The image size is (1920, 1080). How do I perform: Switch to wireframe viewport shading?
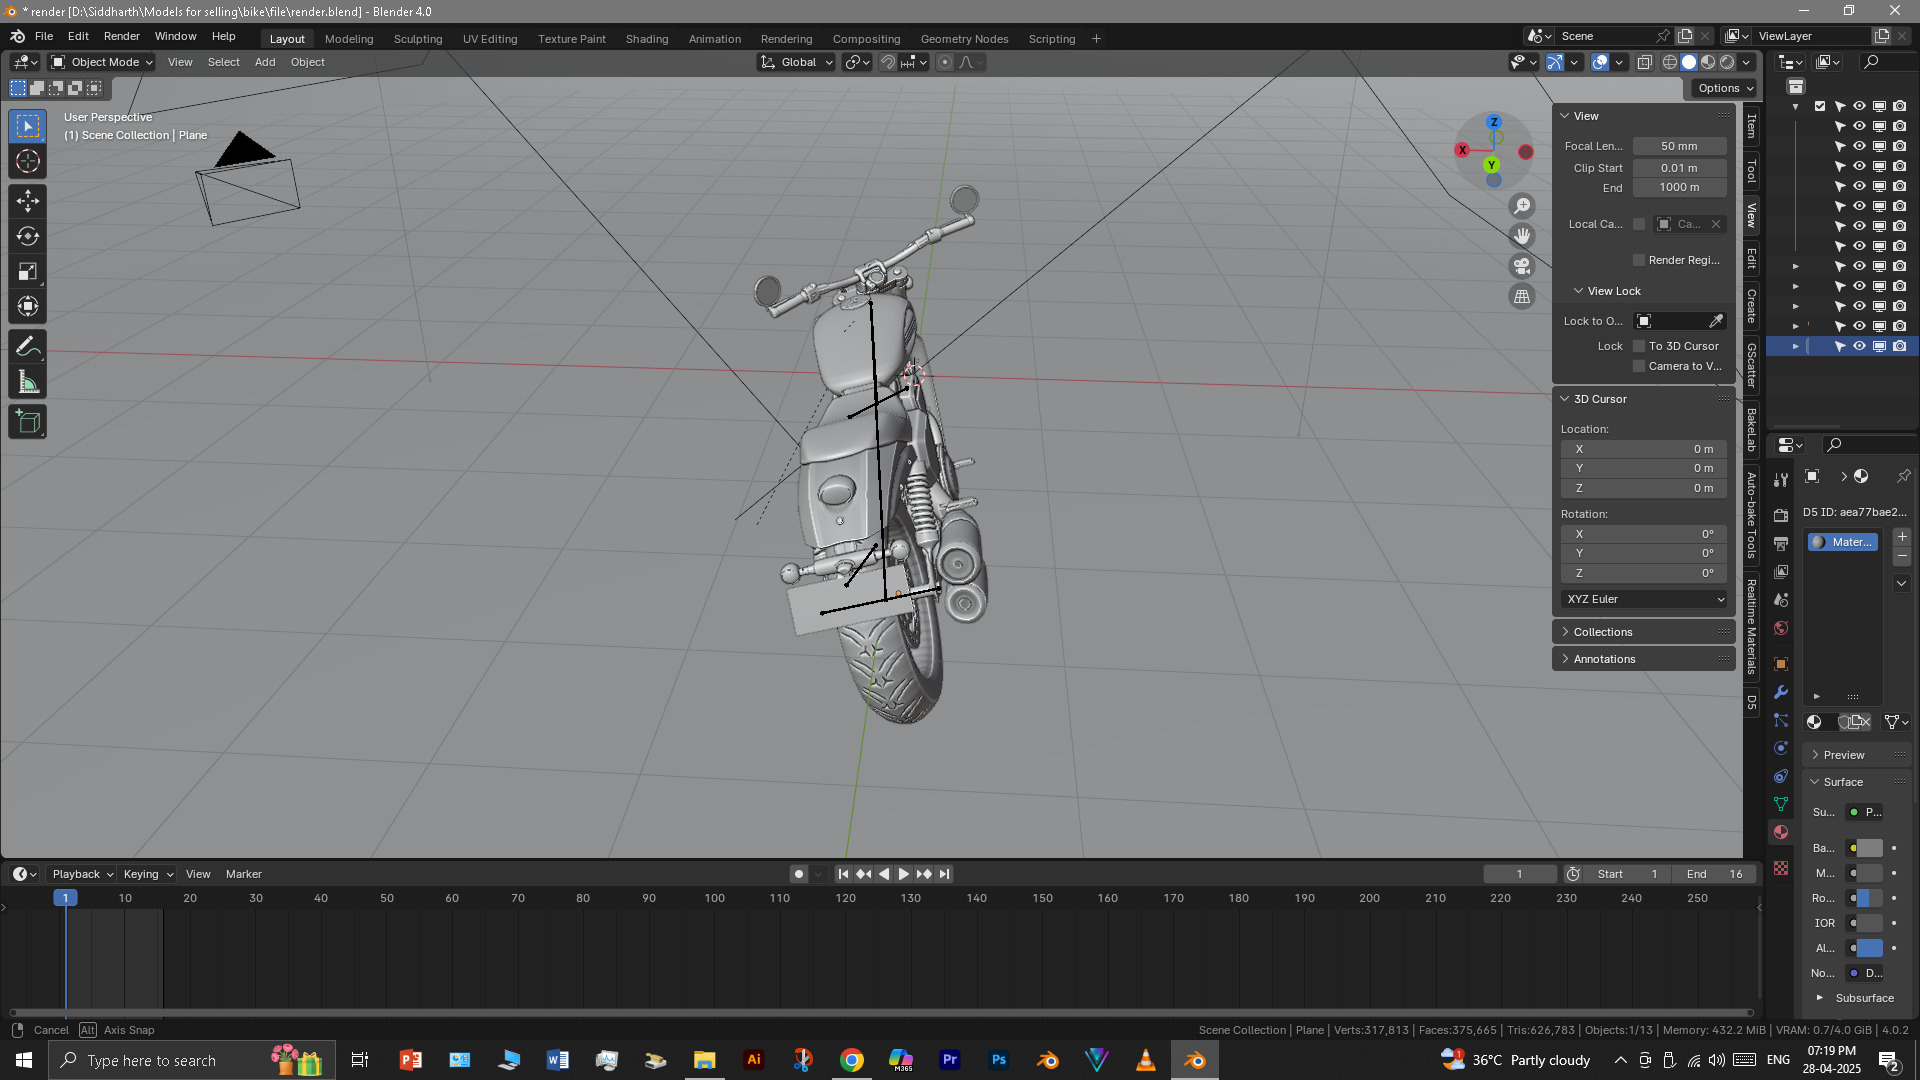click(x=1670, y=62)
